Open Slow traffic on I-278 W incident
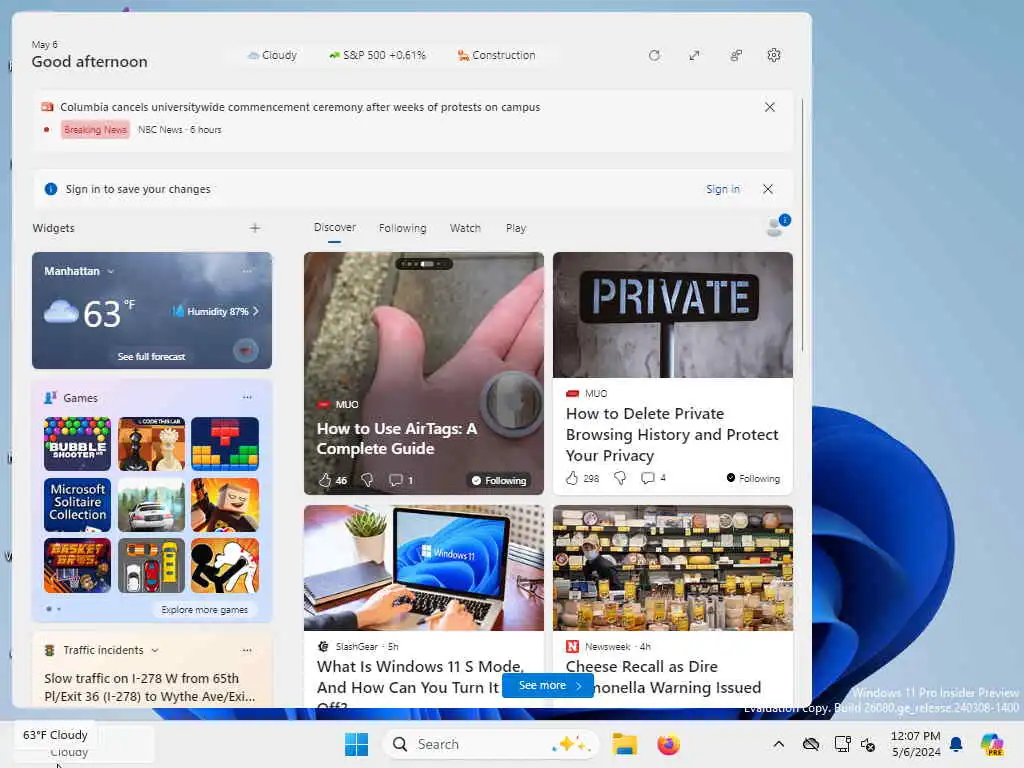 click(x=150, y=687)
